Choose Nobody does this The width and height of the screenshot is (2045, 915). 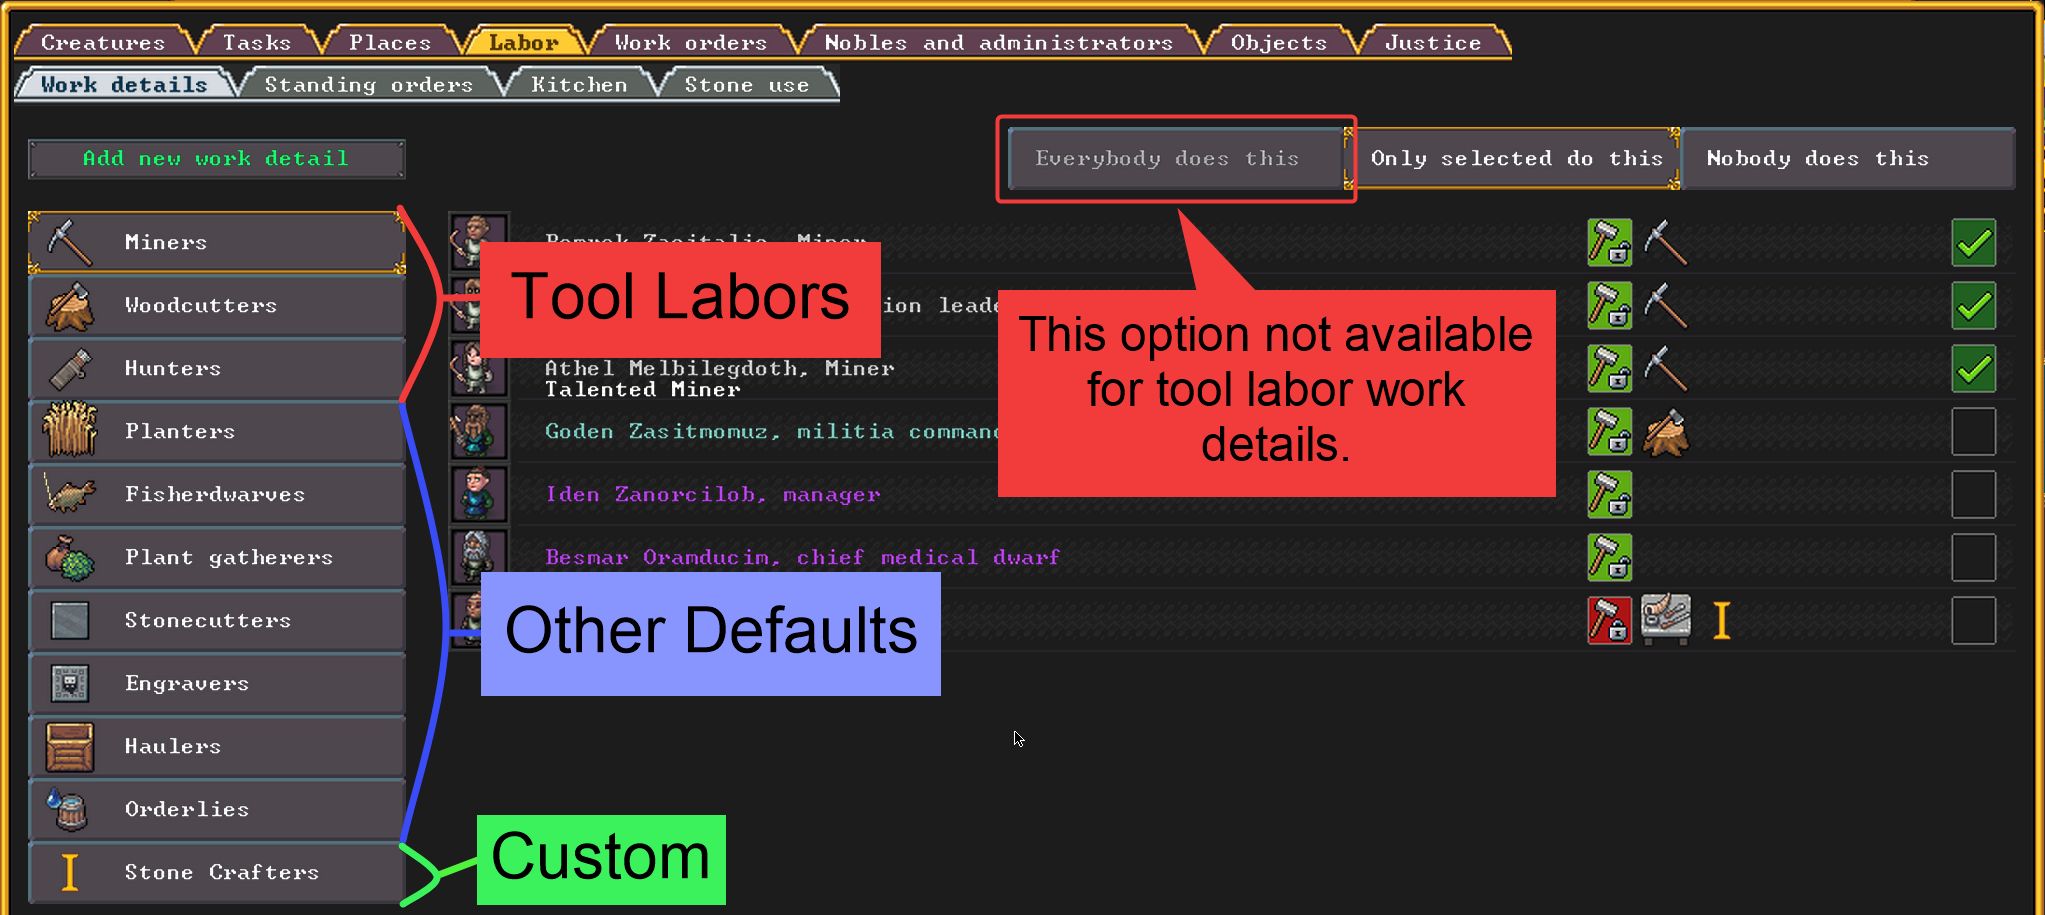pos(1849,158)
